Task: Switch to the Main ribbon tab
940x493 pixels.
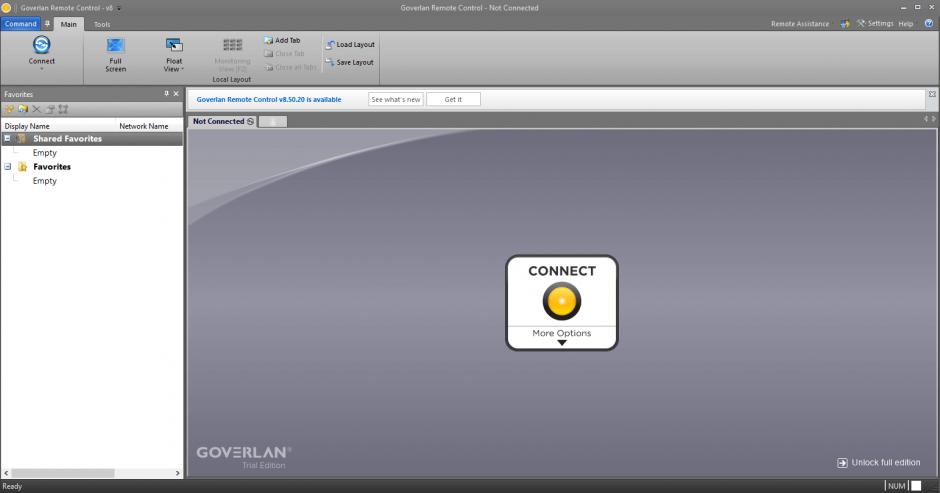Action: pos(68,25)
